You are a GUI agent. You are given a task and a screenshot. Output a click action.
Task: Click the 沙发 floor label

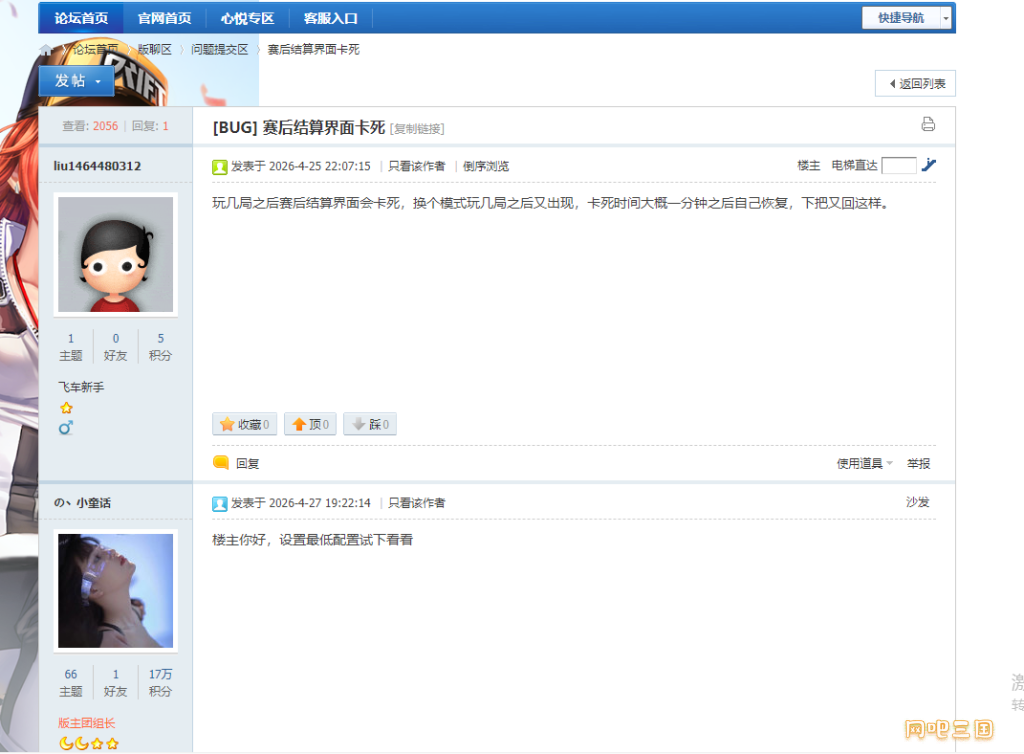[x=918, y=502]
